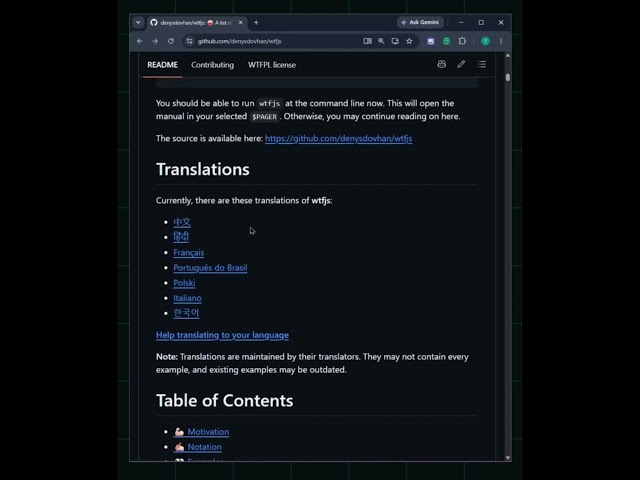Open the Extensions puzzle icon
Viewport: 640px width, 480px height.
coord(462,41)
